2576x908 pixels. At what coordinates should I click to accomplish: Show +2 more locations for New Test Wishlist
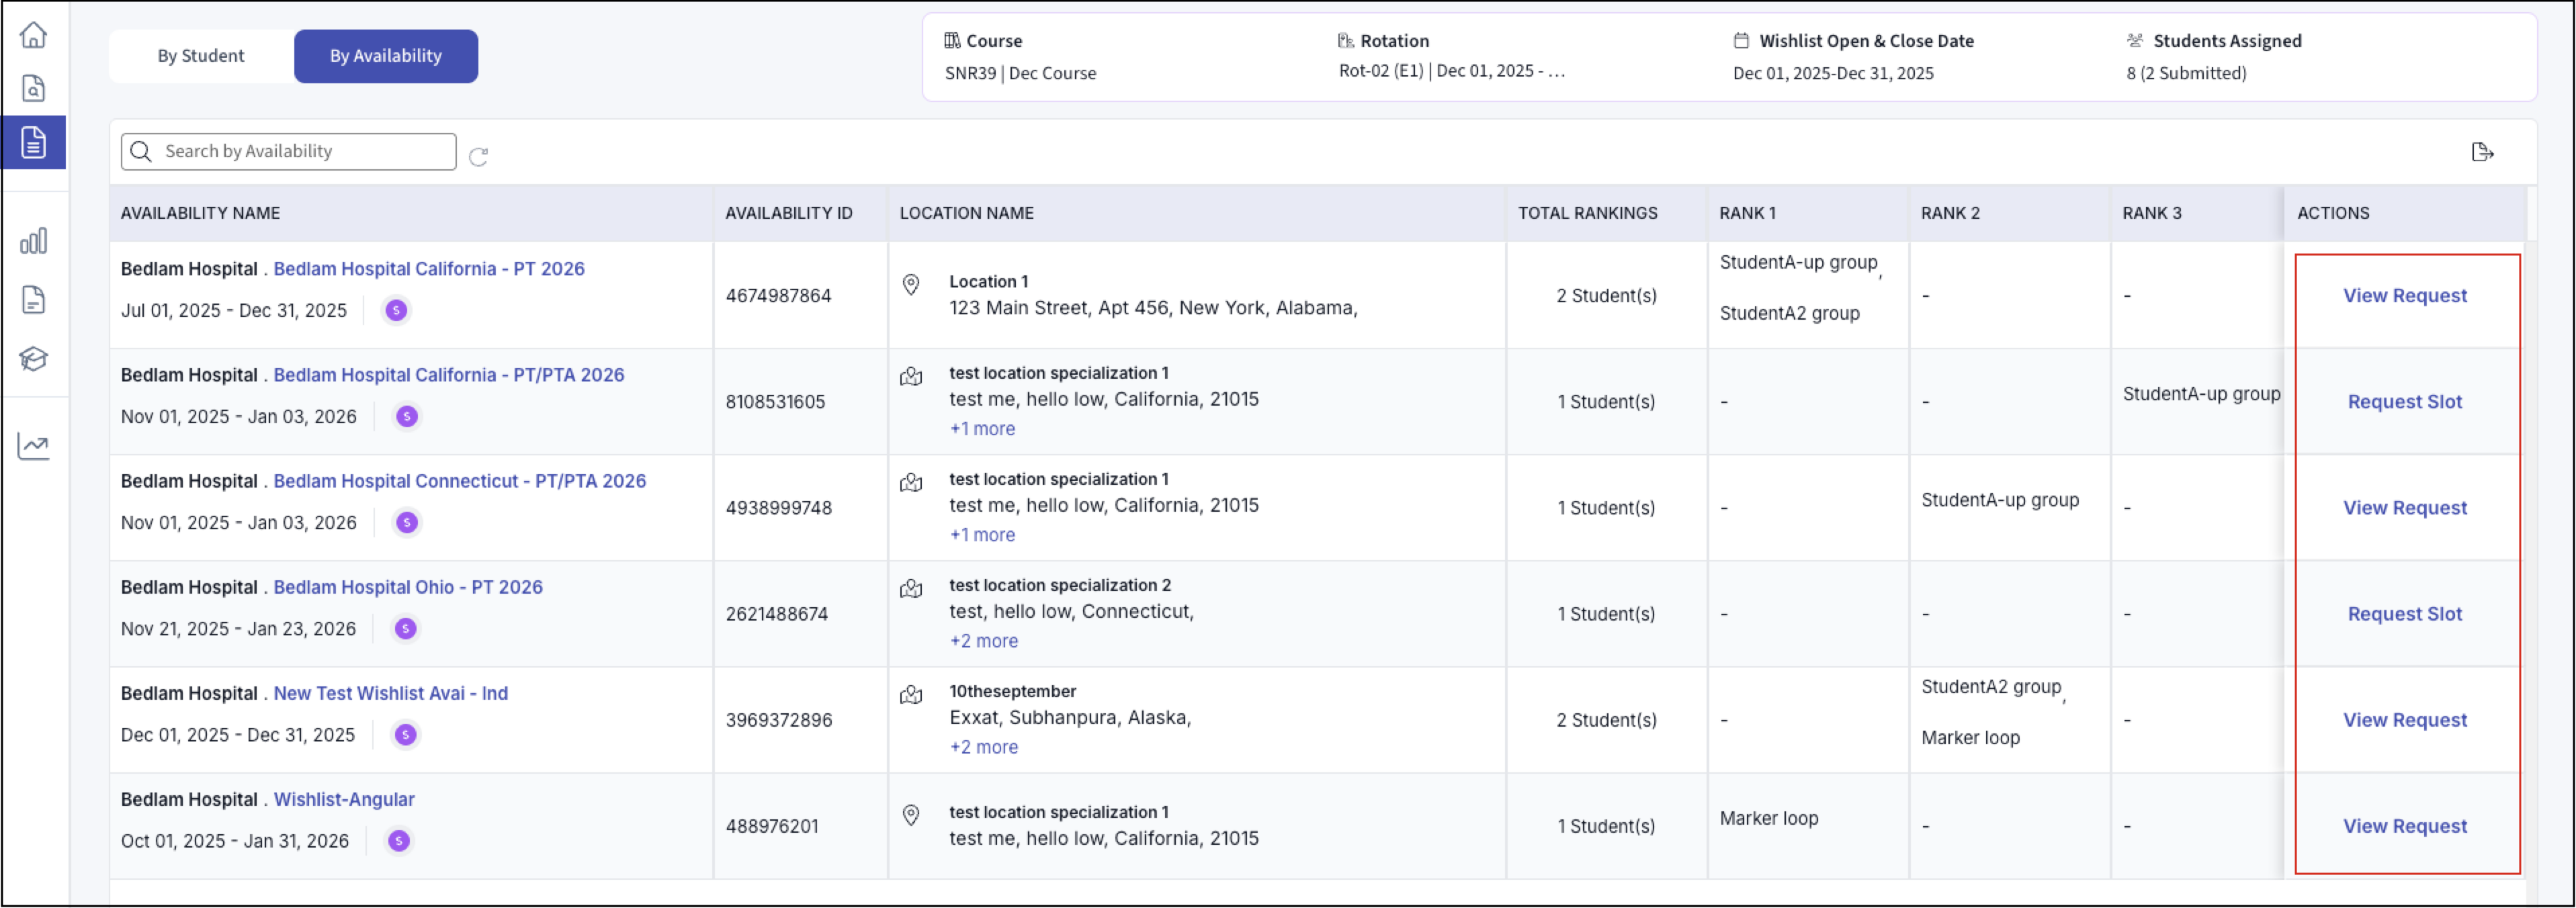tap(983, 747)
